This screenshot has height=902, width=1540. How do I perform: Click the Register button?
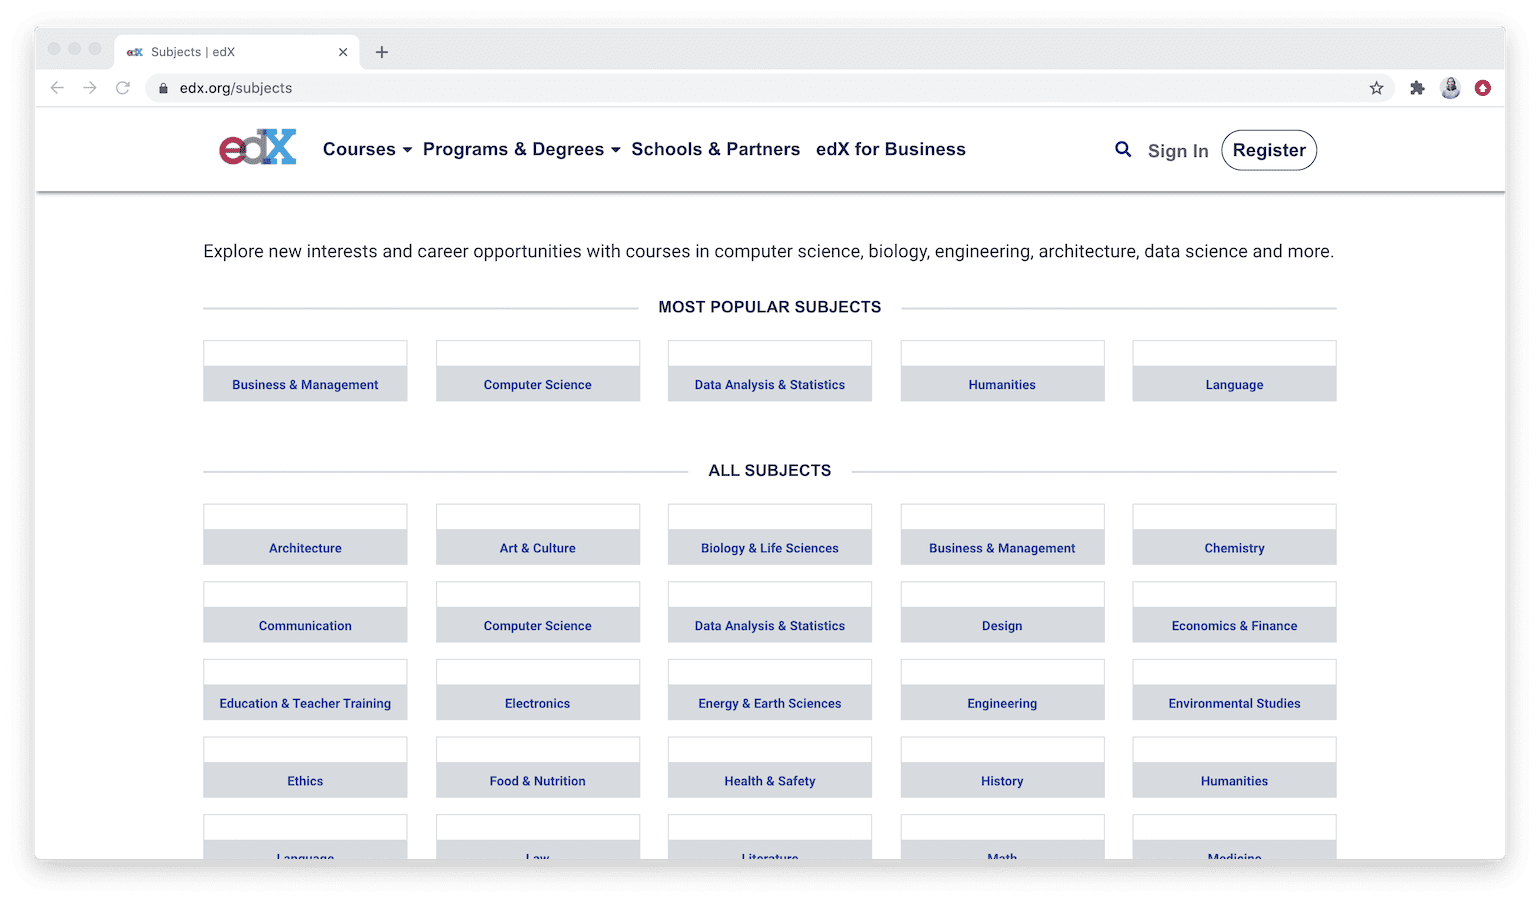[1268, 150]
